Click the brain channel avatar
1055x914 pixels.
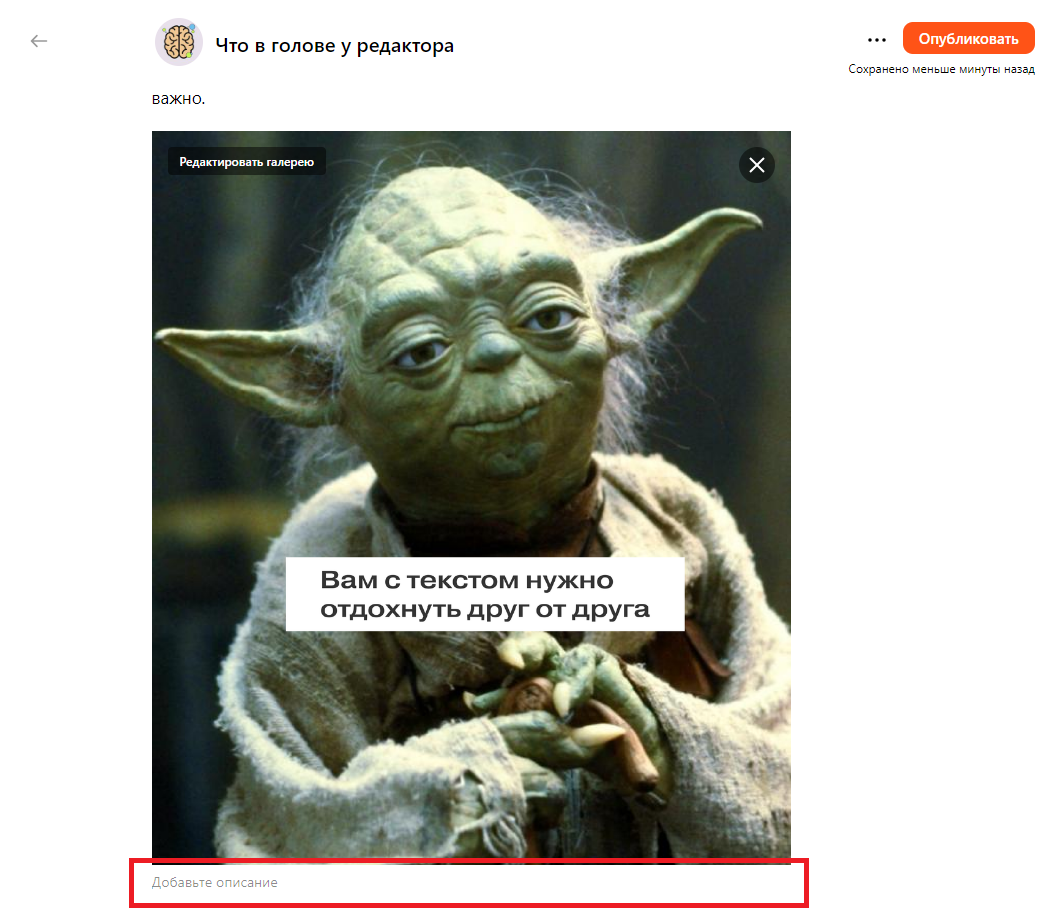point(178,43)
